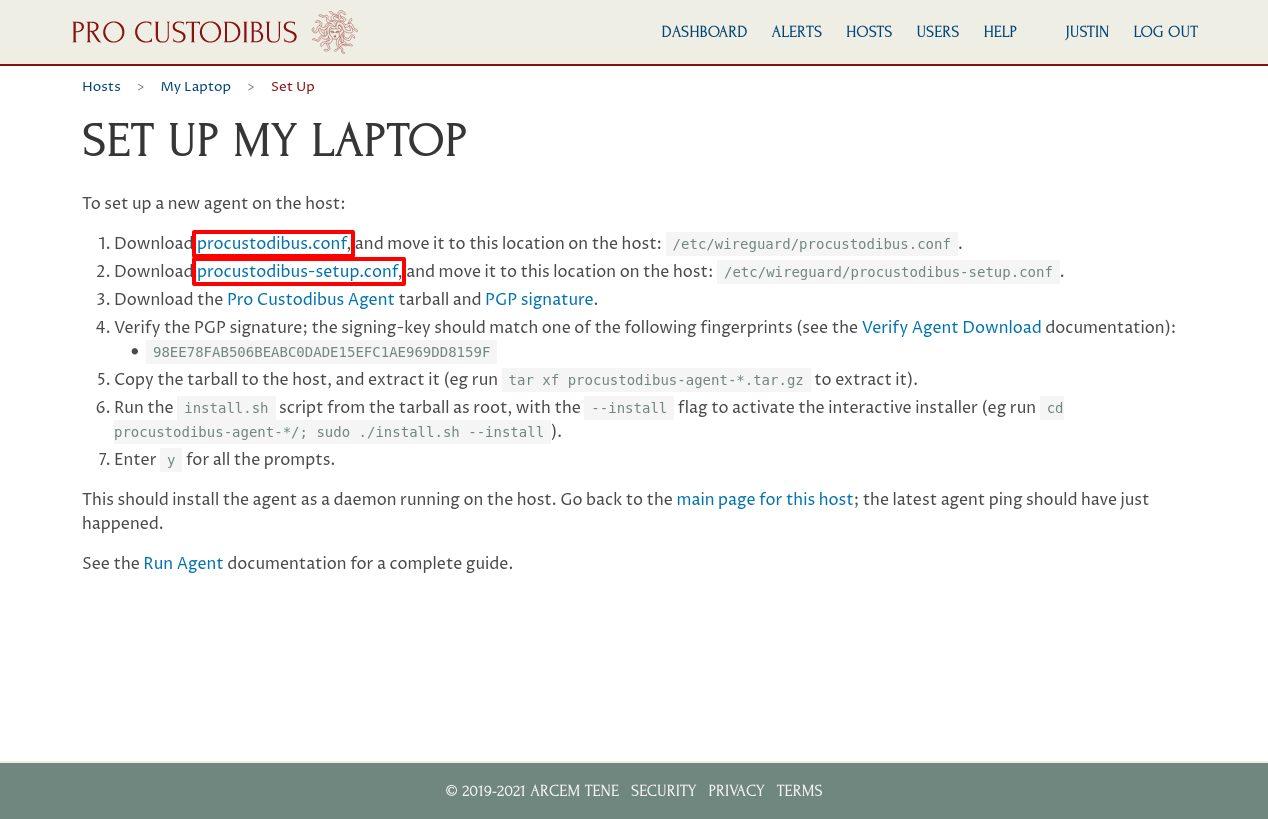1268x819 pixels.
Task: Download the PGP signature
Action: 539,299
